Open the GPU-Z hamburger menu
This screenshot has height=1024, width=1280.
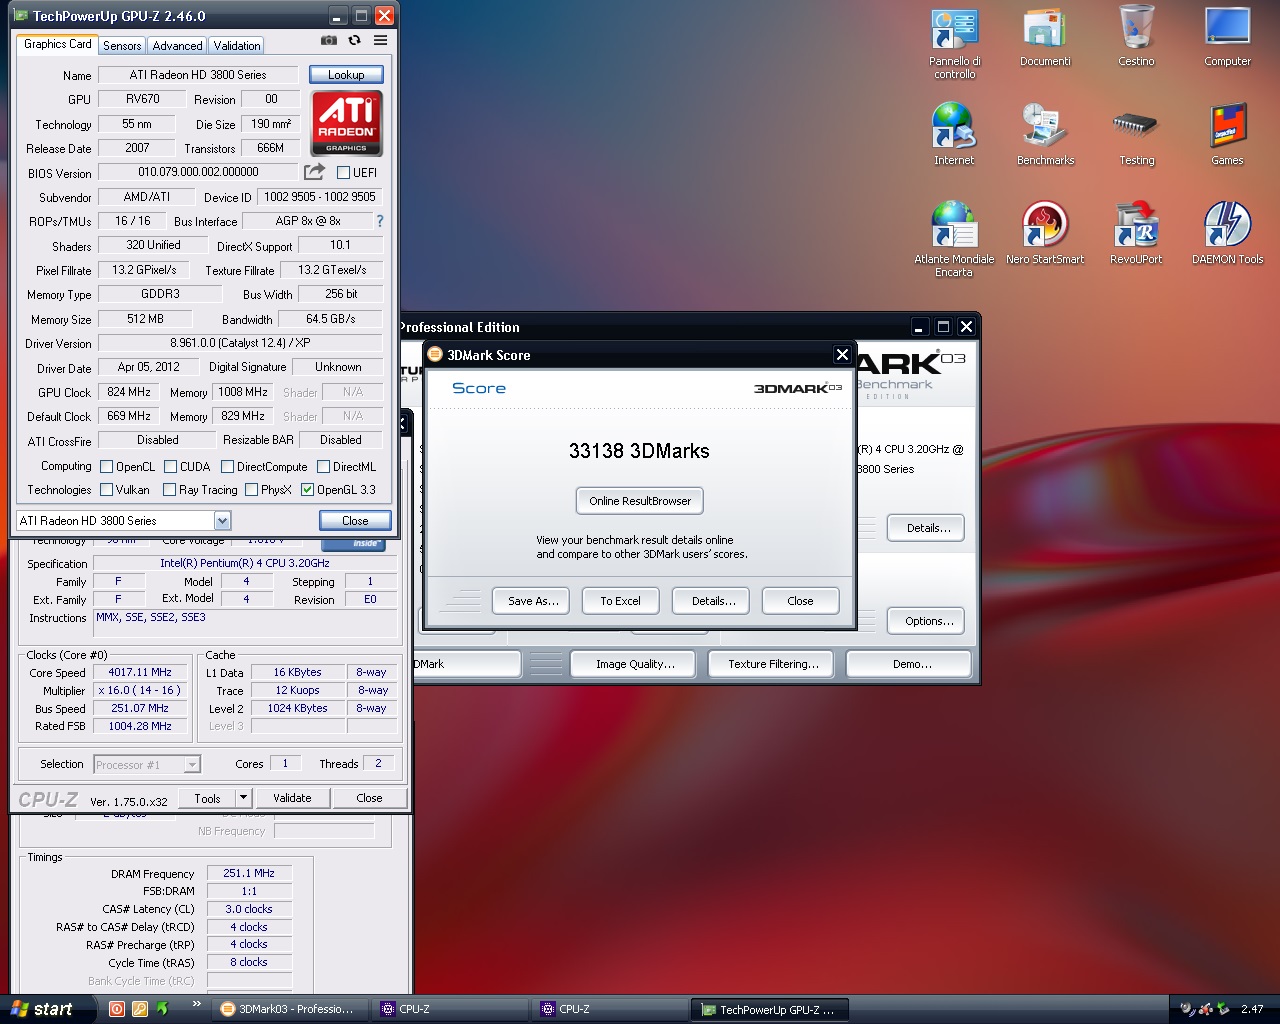coord(380,41)
